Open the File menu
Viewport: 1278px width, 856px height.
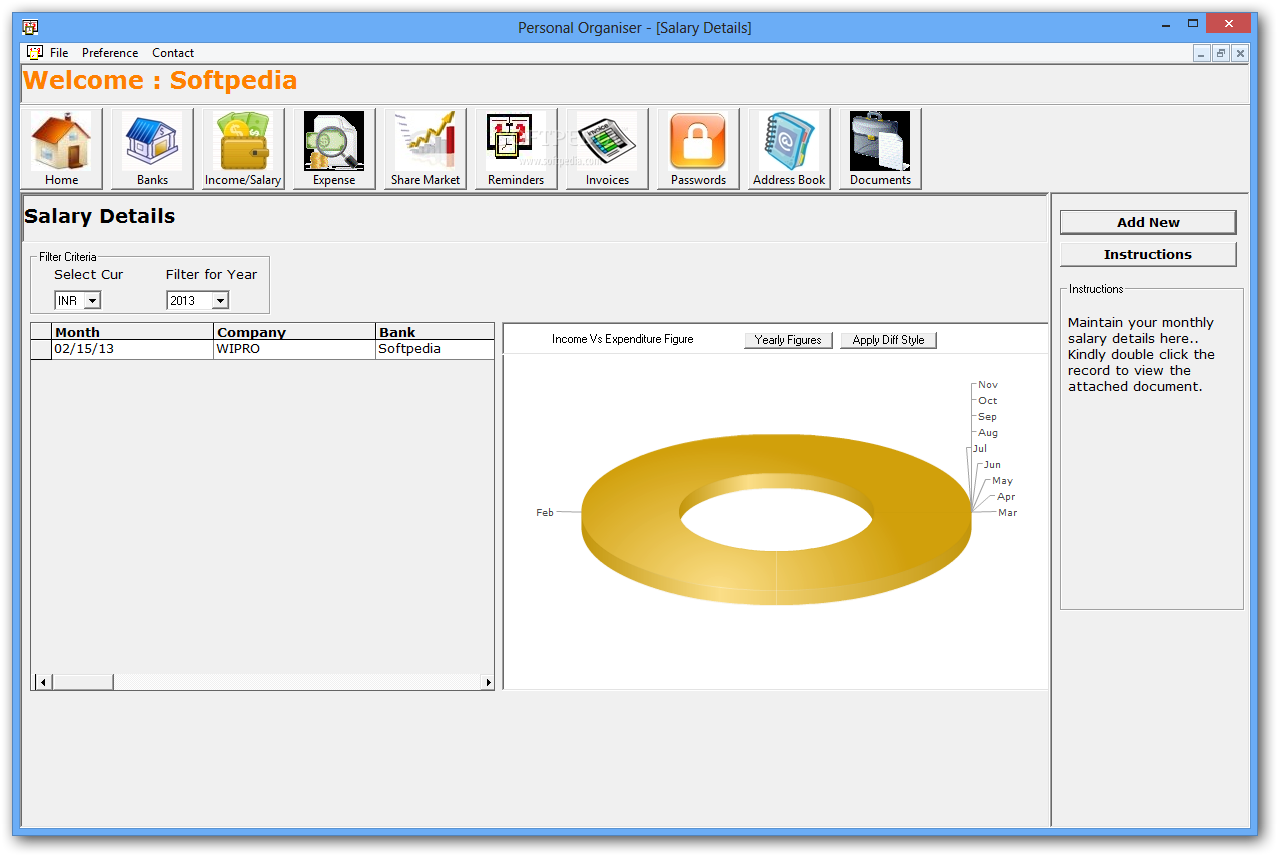[x=59, y=53]
